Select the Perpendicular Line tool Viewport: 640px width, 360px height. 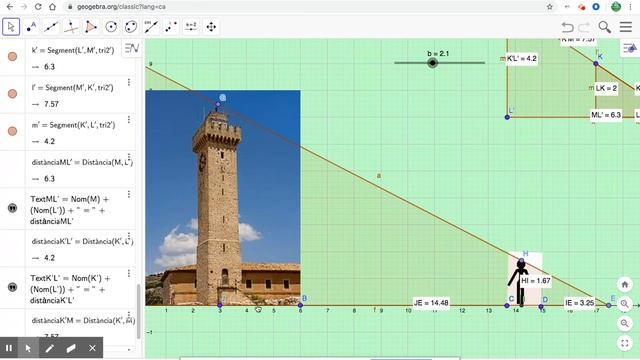[71, 27]
